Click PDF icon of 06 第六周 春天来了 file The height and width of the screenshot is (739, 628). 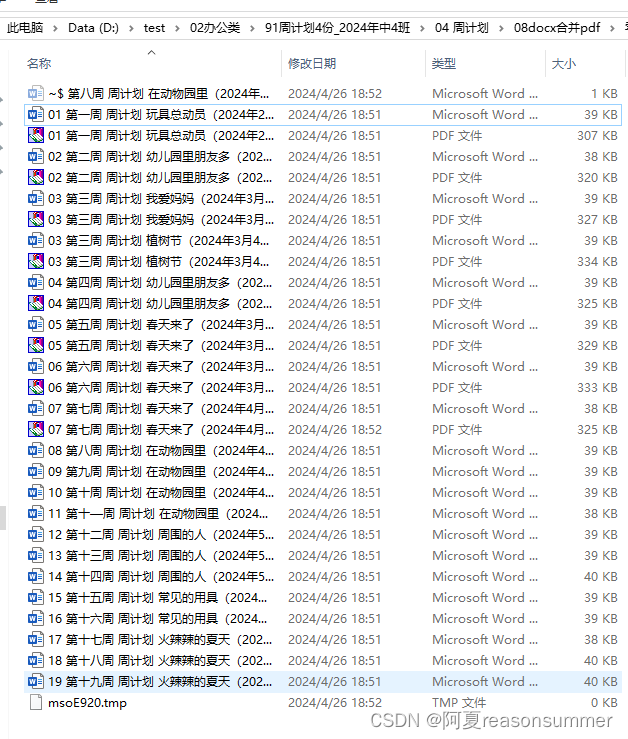[36, 387]
